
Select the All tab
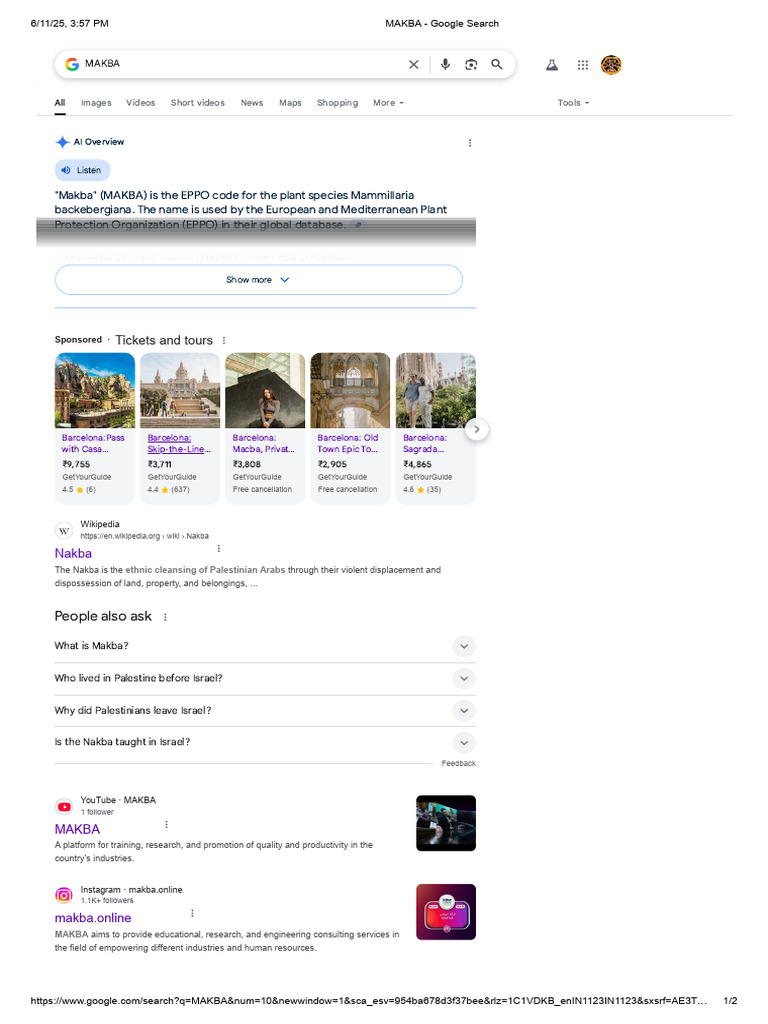click(60, 103)
